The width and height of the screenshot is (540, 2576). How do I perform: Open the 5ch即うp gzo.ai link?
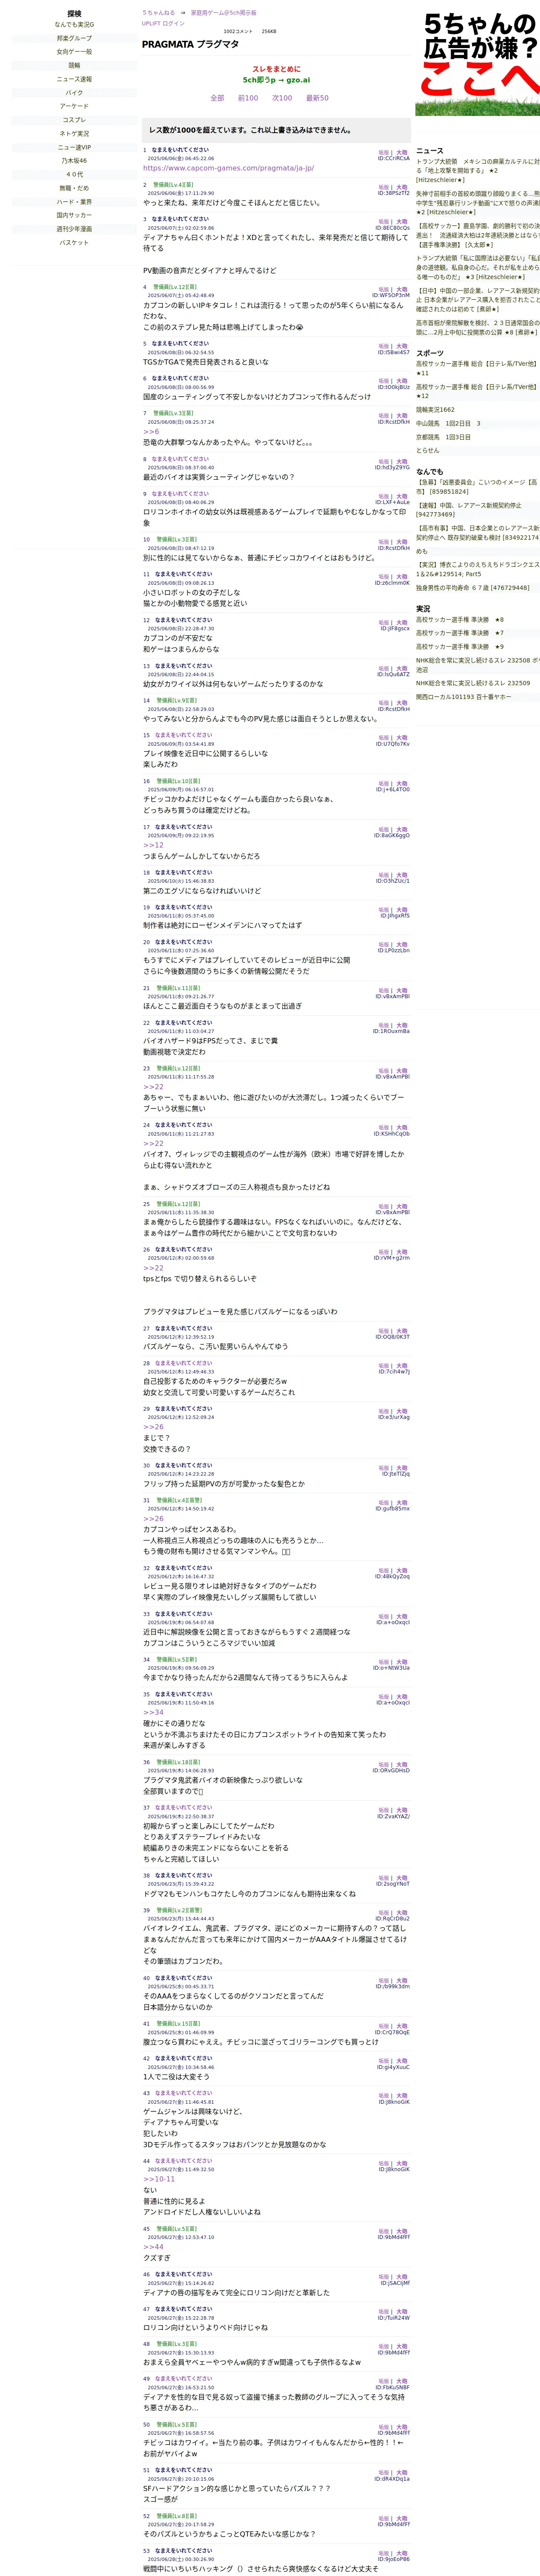276,80
